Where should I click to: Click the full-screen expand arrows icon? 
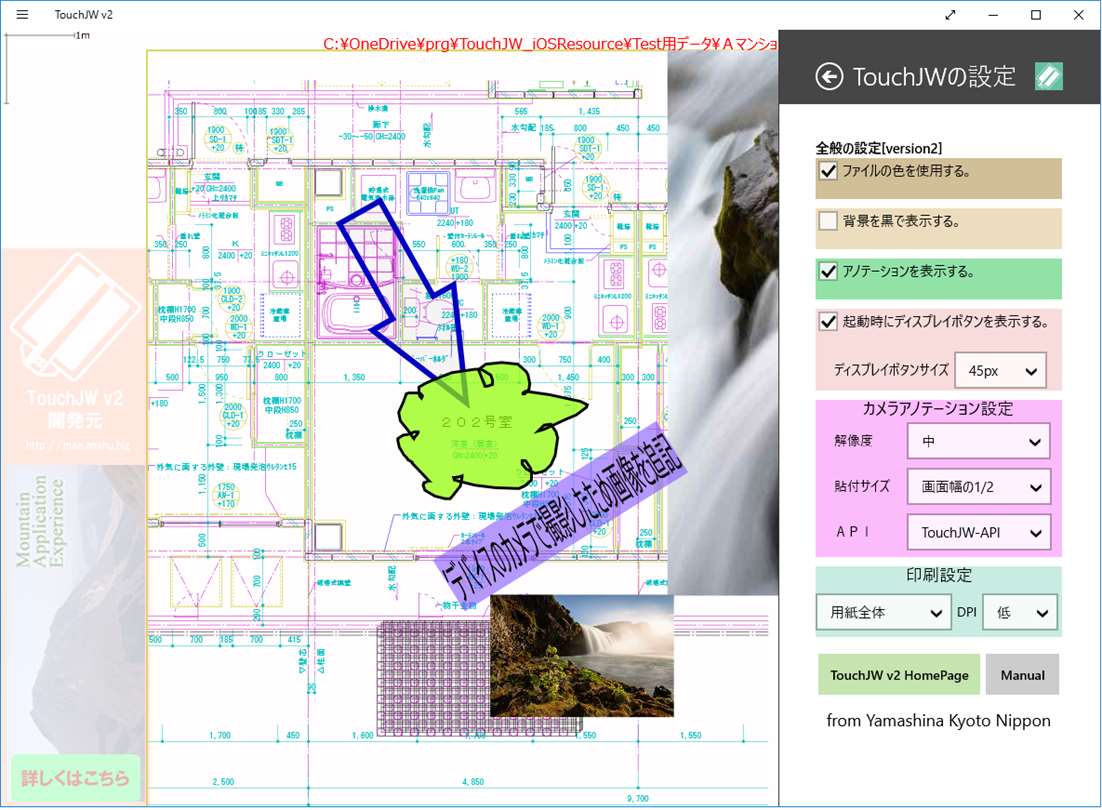[950, 14]
